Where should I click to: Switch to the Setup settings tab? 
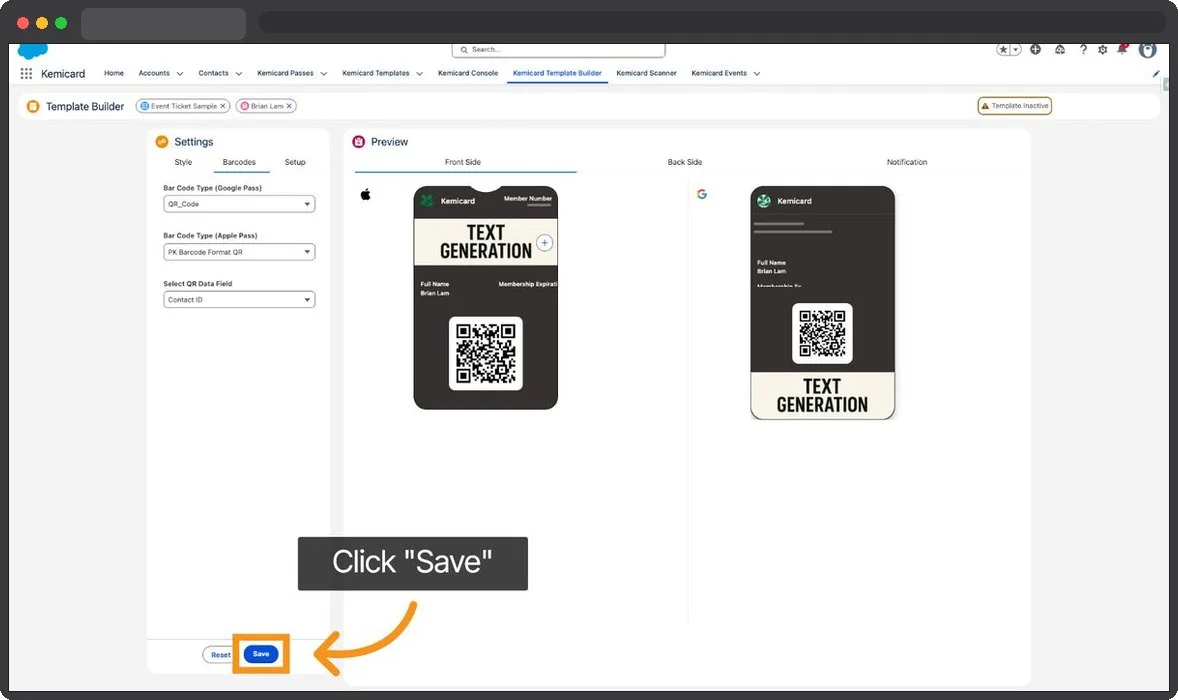point(295,162)
